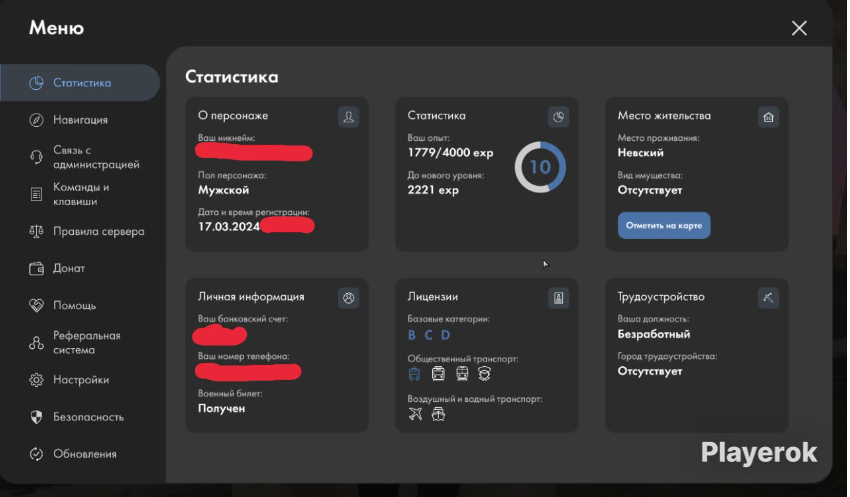The height and width of the screenshot is (497, 850).
Task: Click the 1779/4000 exp value
Action: pos(450,153)
